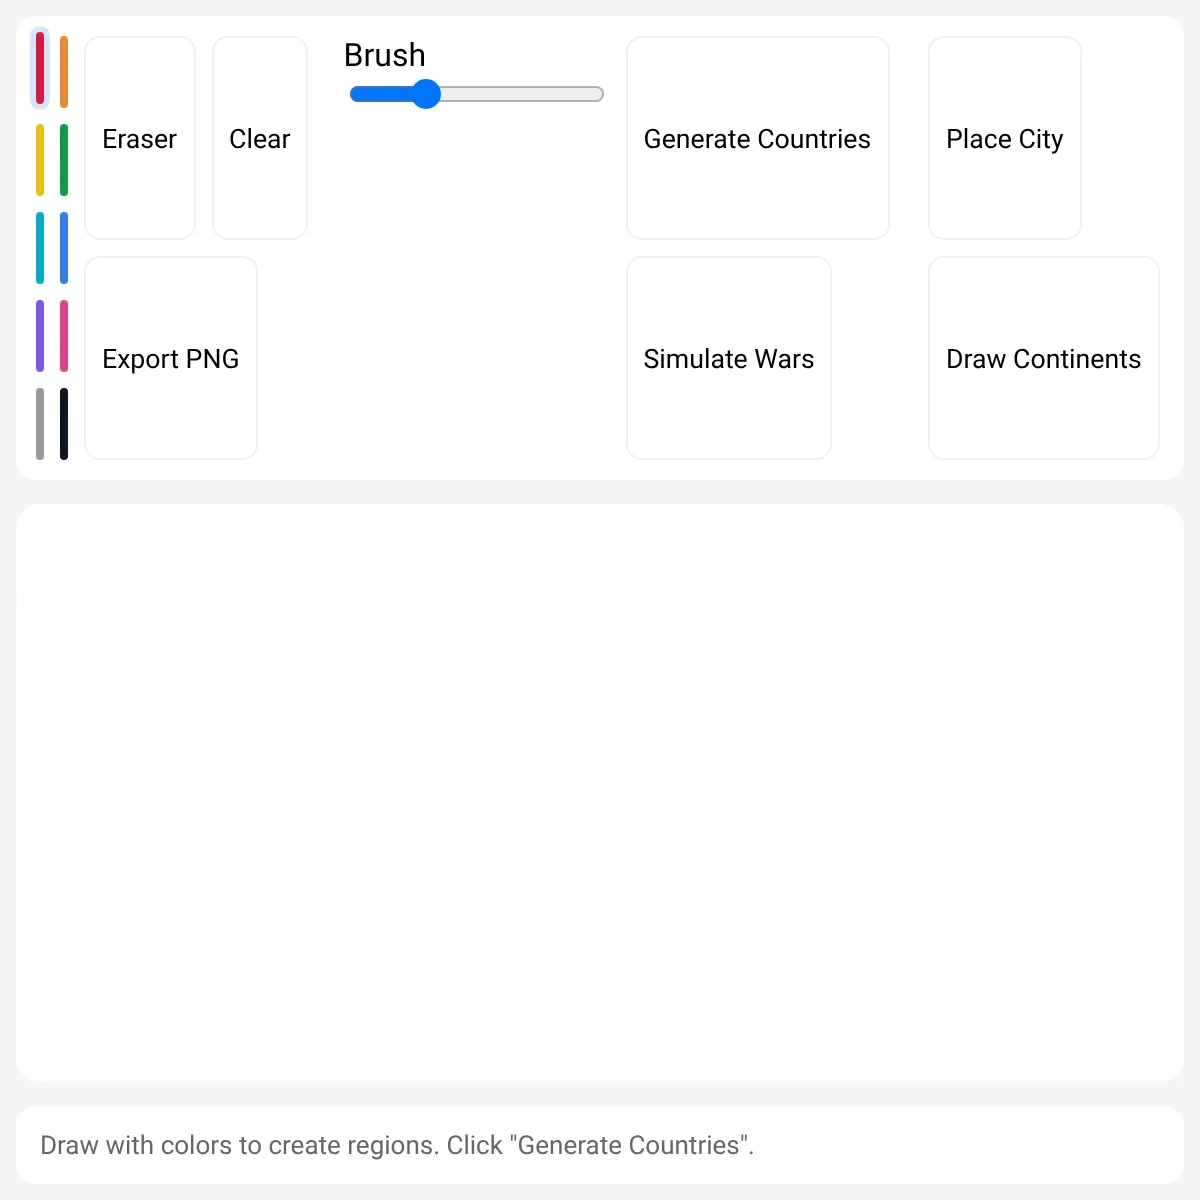The height and width of the screenshot is (1200, 1200).
Task: Choose the blue color swatch
Action: point(64,248)
